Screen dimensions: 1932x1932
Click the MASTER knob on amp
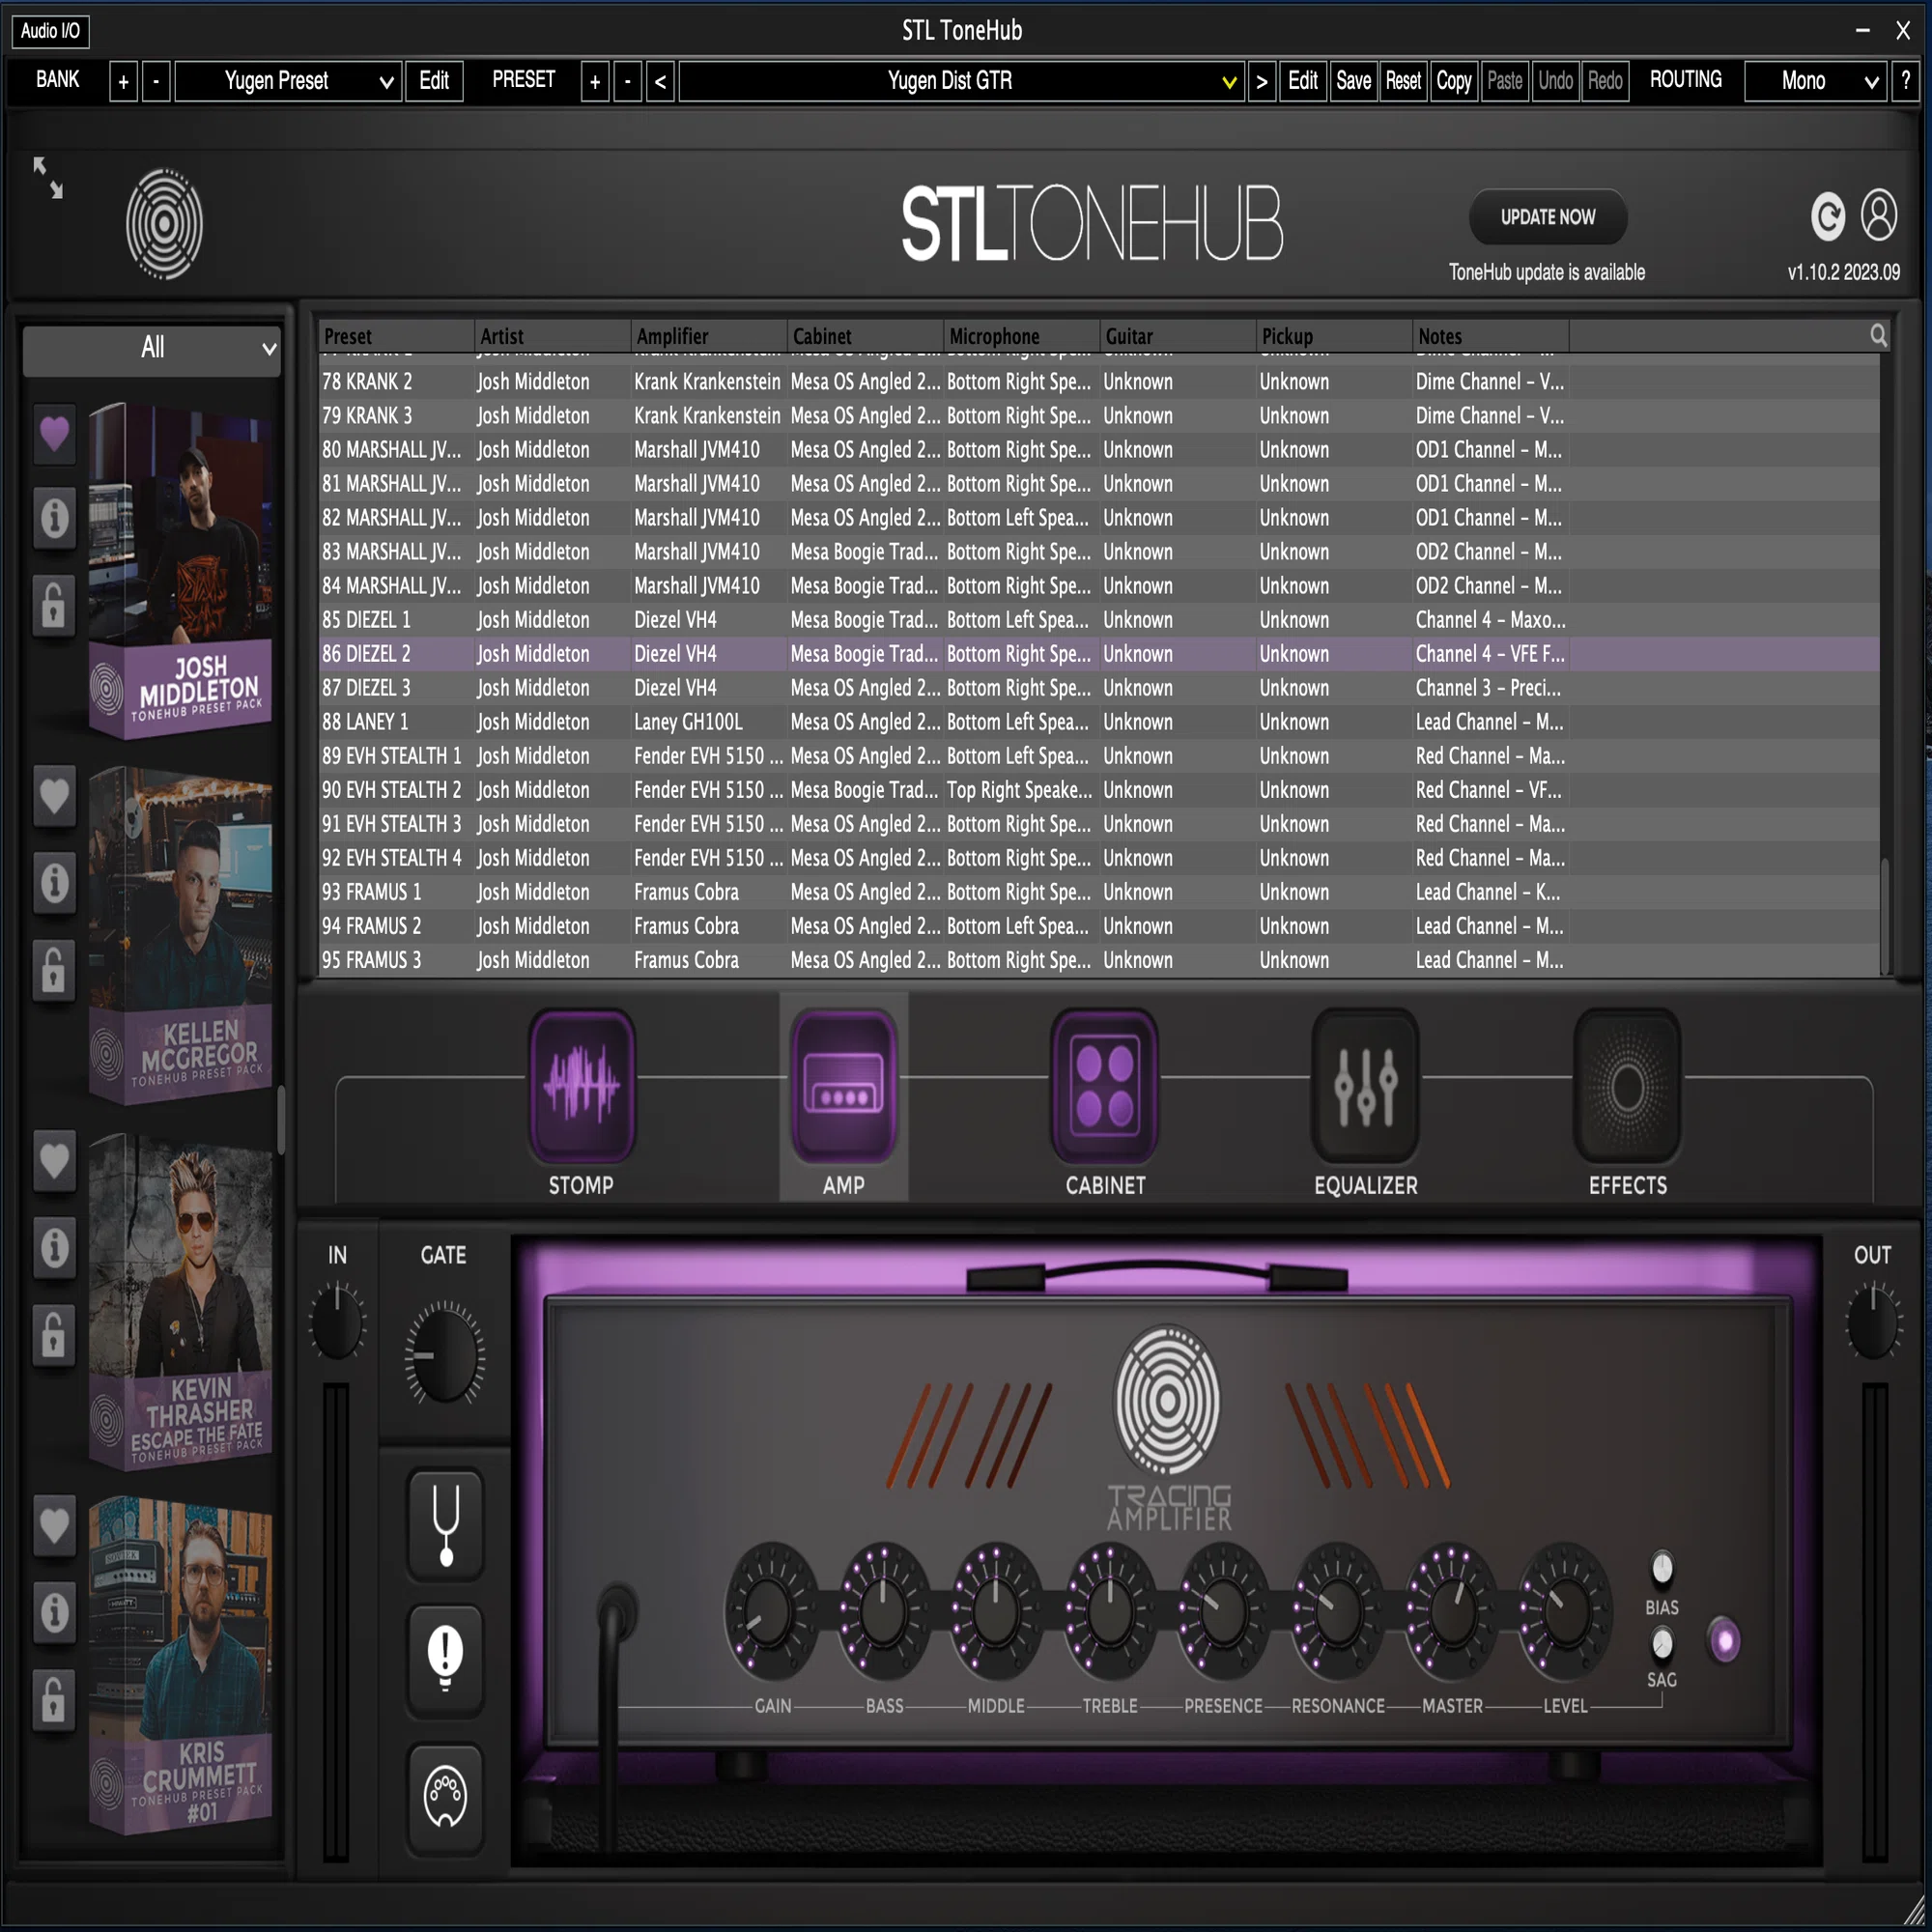(1452, 1611)
